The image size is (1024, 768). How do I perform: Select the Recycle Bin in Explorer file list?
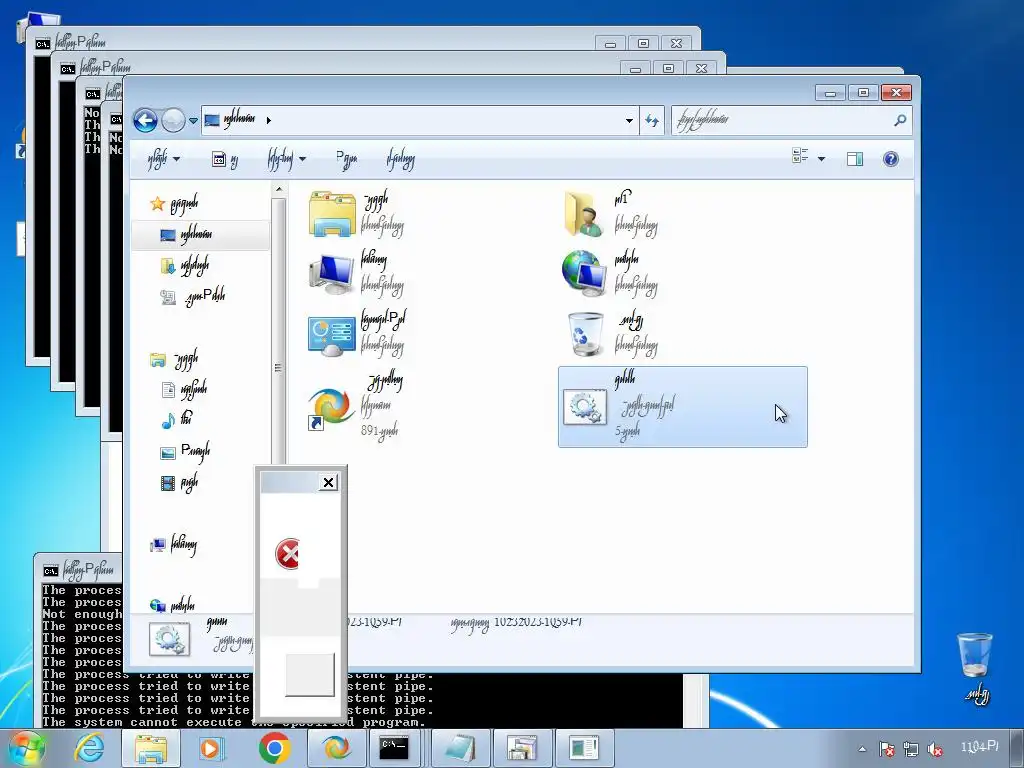585,334
